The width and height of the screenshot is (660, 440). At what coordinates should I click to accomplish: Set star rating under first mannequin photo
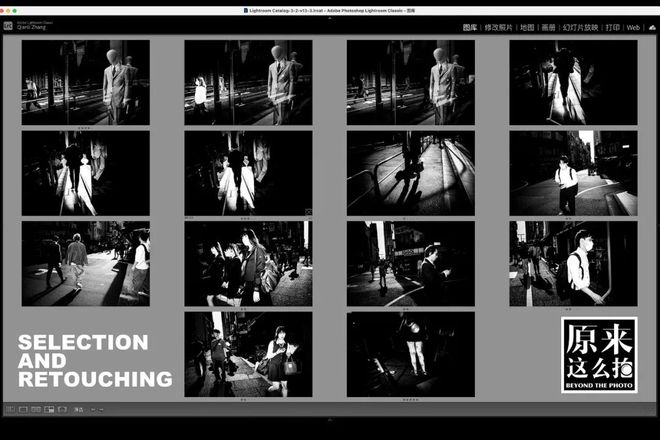coord(84,128)
